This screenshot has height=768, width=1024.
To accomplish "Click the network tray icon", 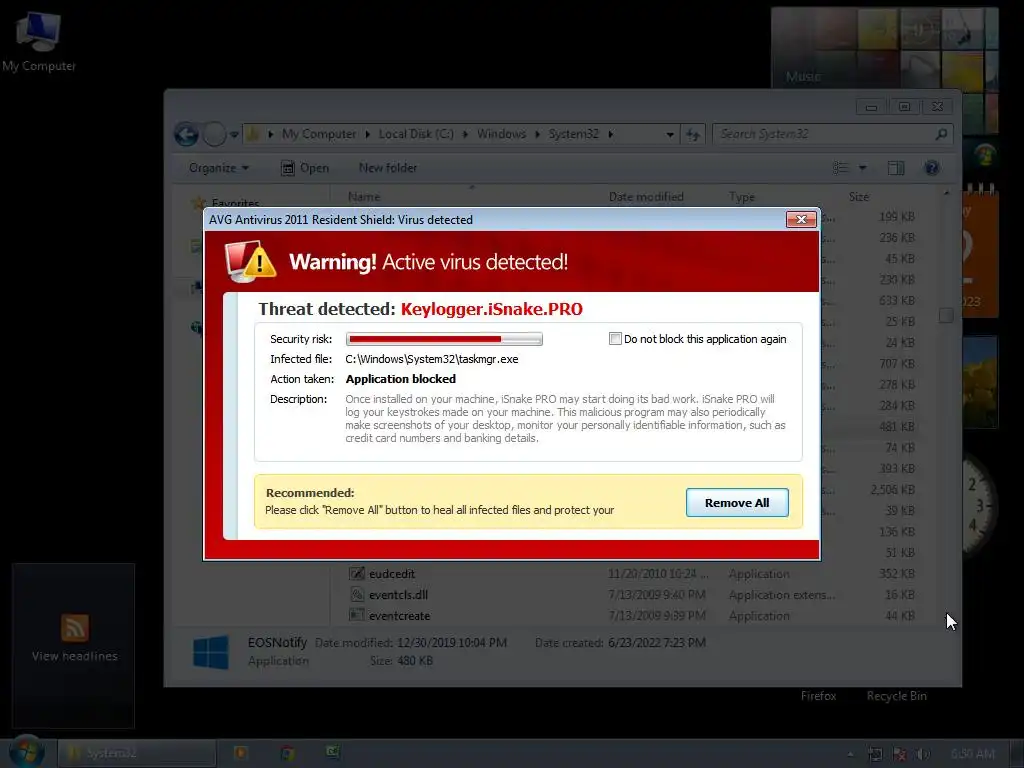I will (x=876, y=754).
